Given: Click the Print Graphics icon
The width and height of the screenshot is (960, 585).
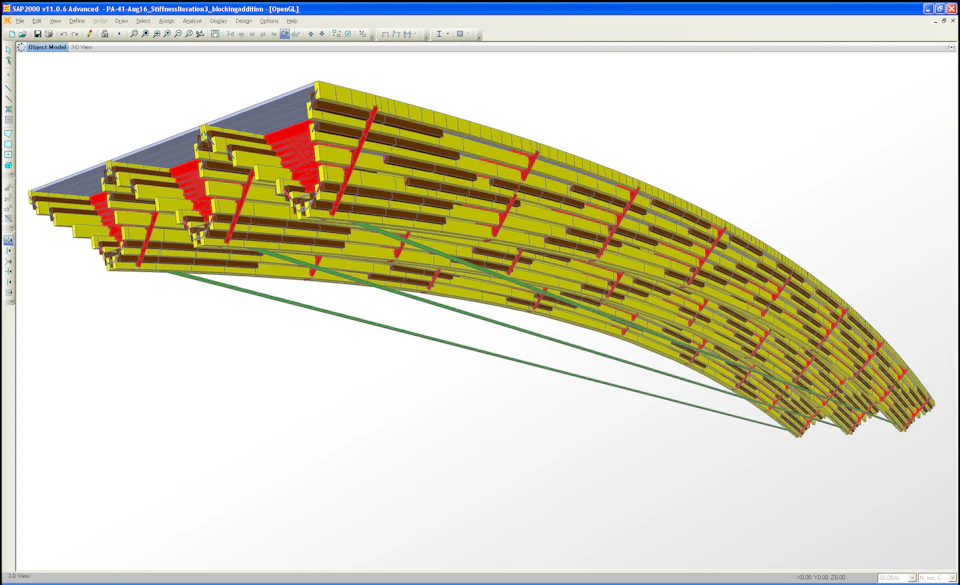Looking at the screenshot, I should click(48, 34).
